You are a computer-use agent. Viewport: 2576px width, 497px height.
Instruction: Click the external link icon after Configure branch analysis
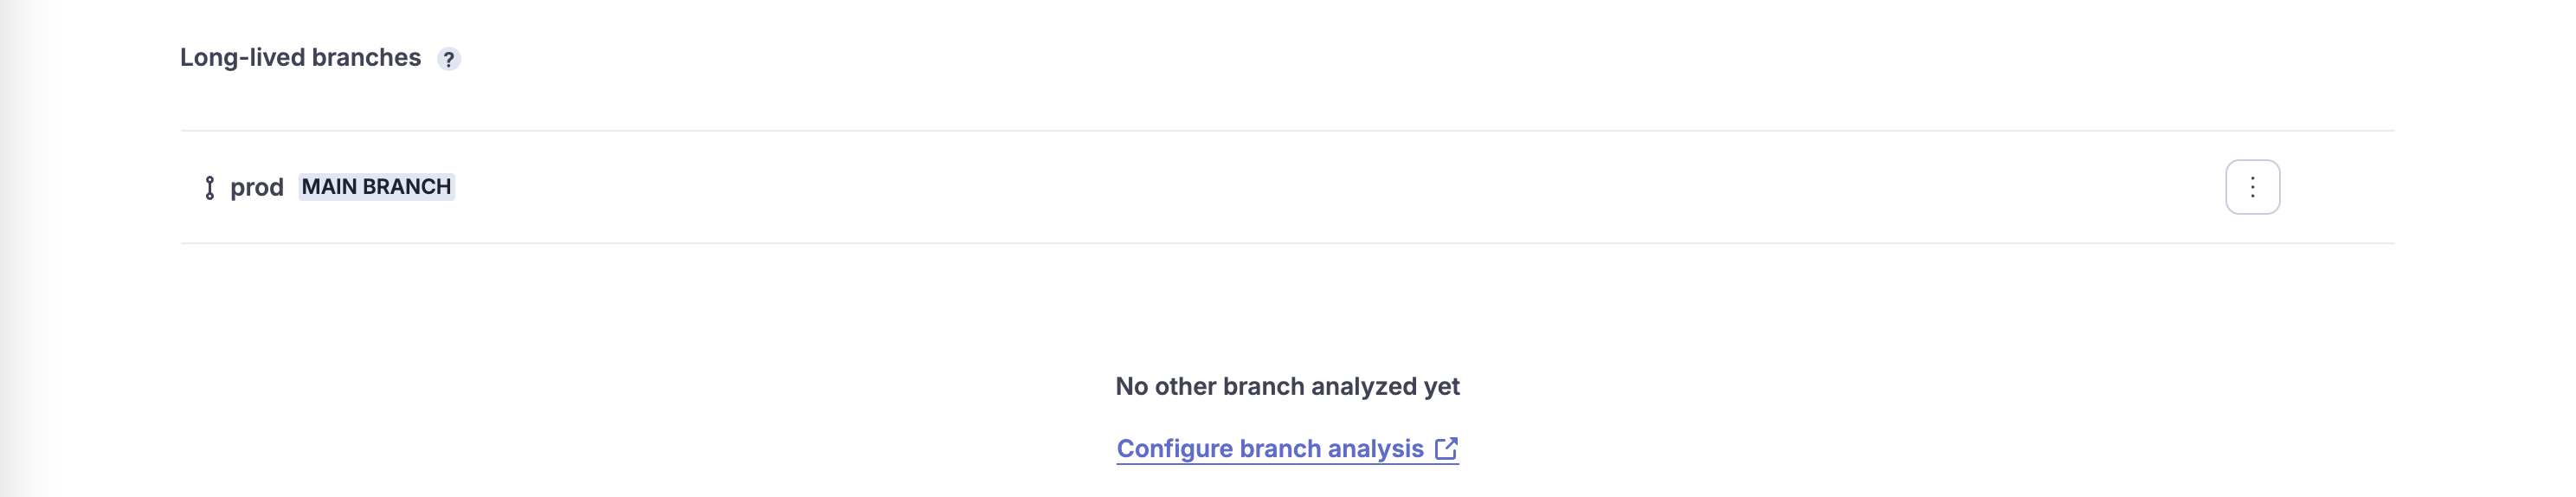[1446, 449]
